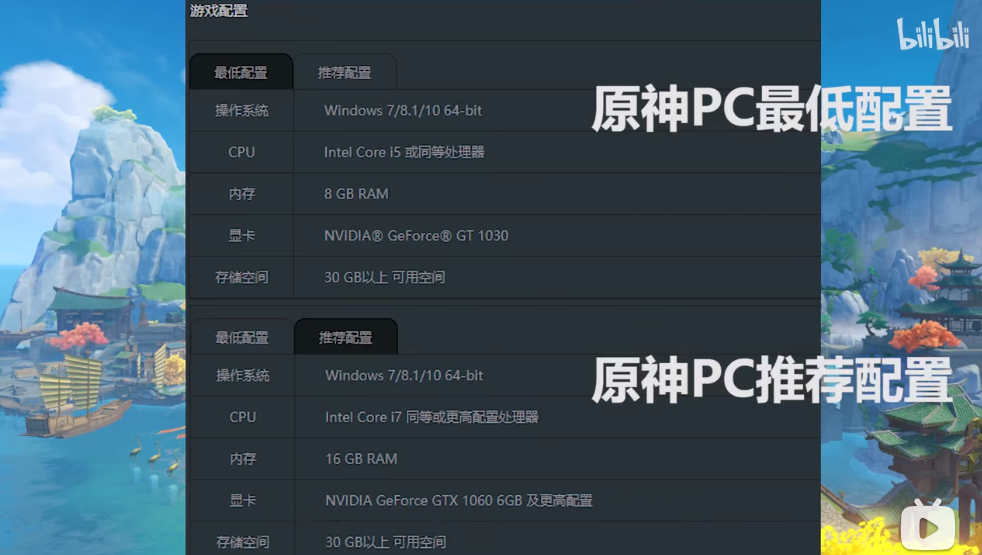Screen dimensions: 982x555
Task: Click '30 GB以上 可用空间' in upper table
Action: click(x=385, y=277)
